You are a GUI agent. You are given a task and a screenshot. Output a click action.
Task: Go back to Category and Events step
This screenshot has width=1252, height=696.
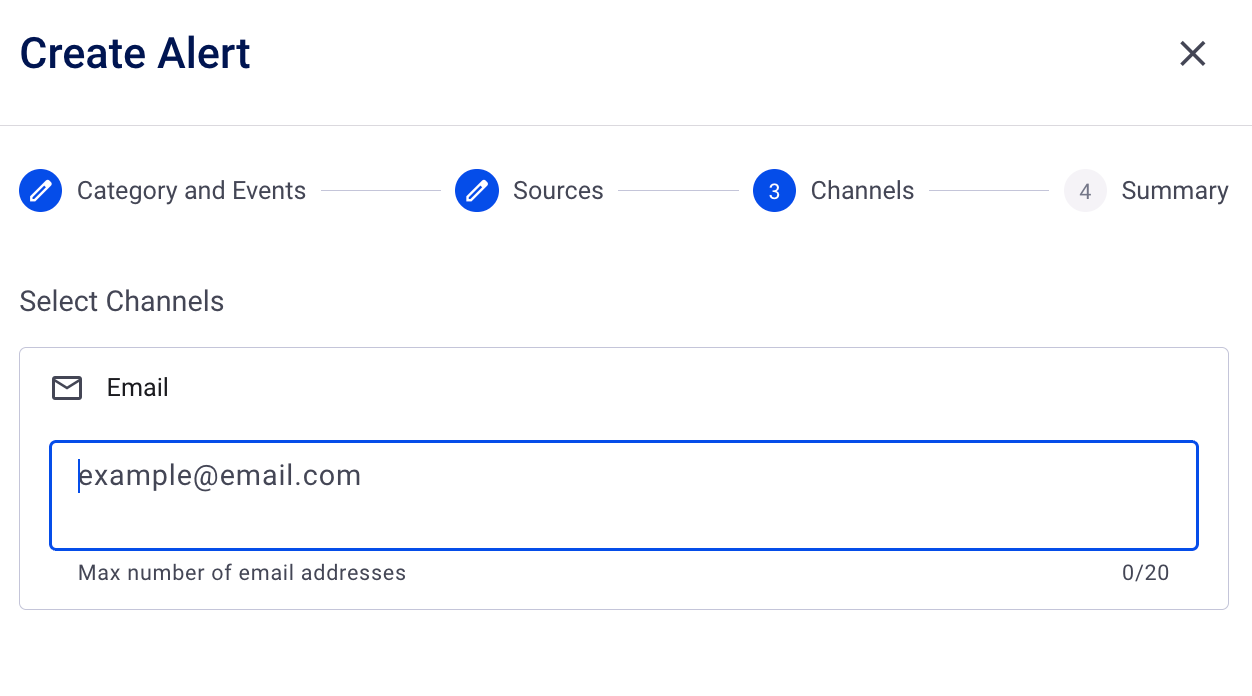tap(191, 191)
